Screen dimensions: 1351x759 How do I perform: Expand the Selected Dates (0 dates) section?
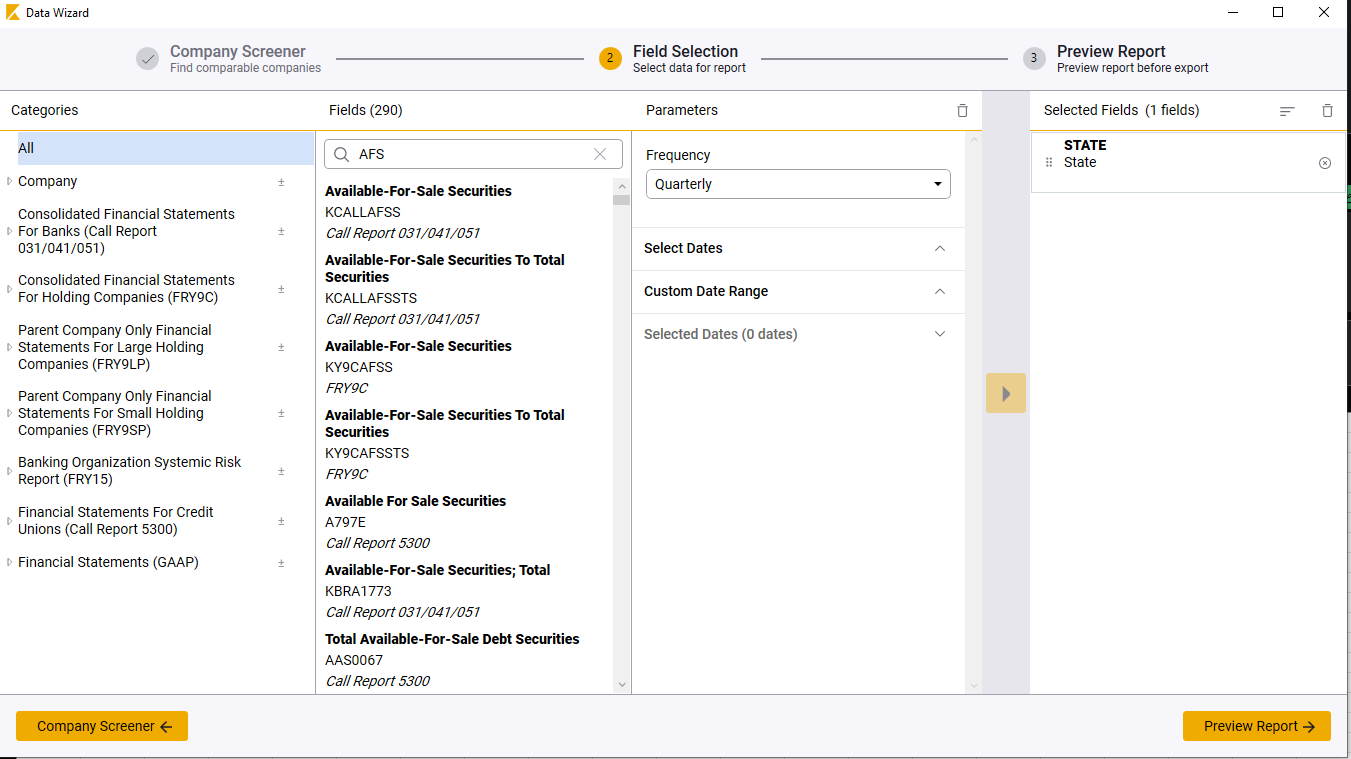click(x=939, y=333)
